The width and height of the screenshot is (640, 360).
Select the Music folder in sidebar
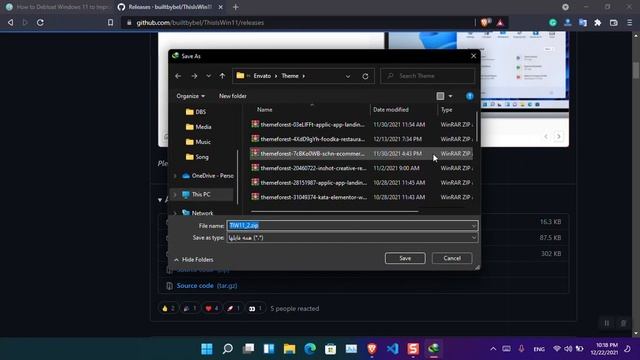pos(198,142)
